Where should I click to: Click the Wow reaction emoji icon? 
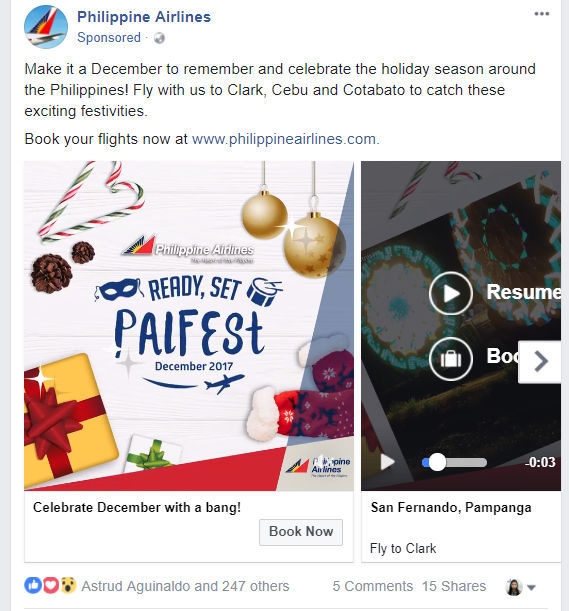[x=68, y=585]
